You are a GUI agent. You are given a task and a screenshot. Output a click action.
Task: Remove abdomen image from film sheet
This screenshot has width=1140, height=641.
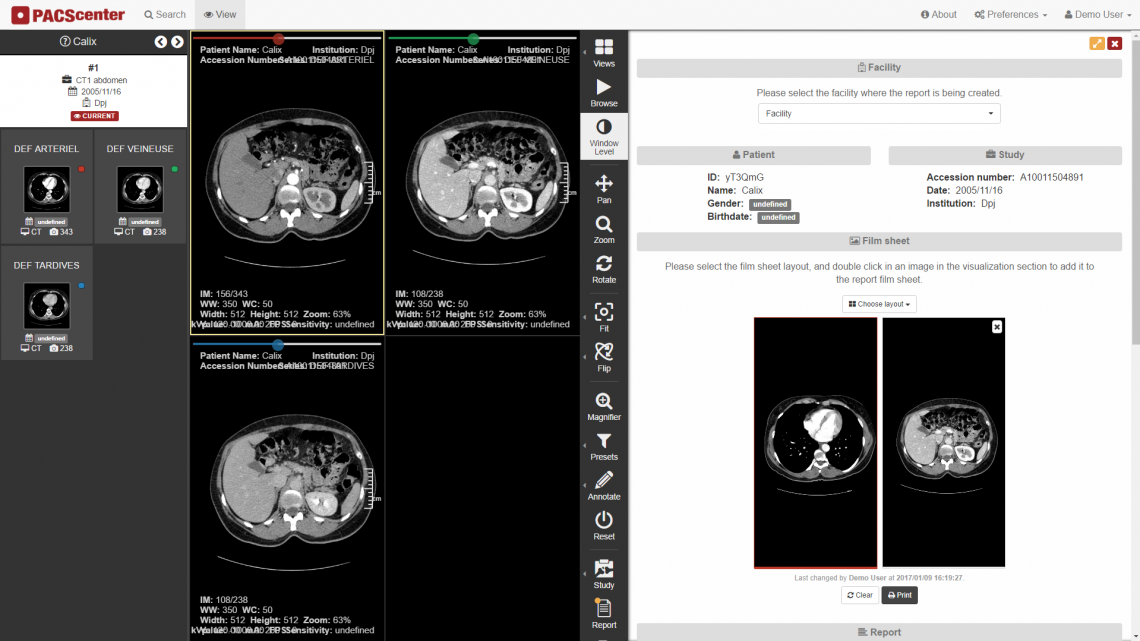pos(997,327)
